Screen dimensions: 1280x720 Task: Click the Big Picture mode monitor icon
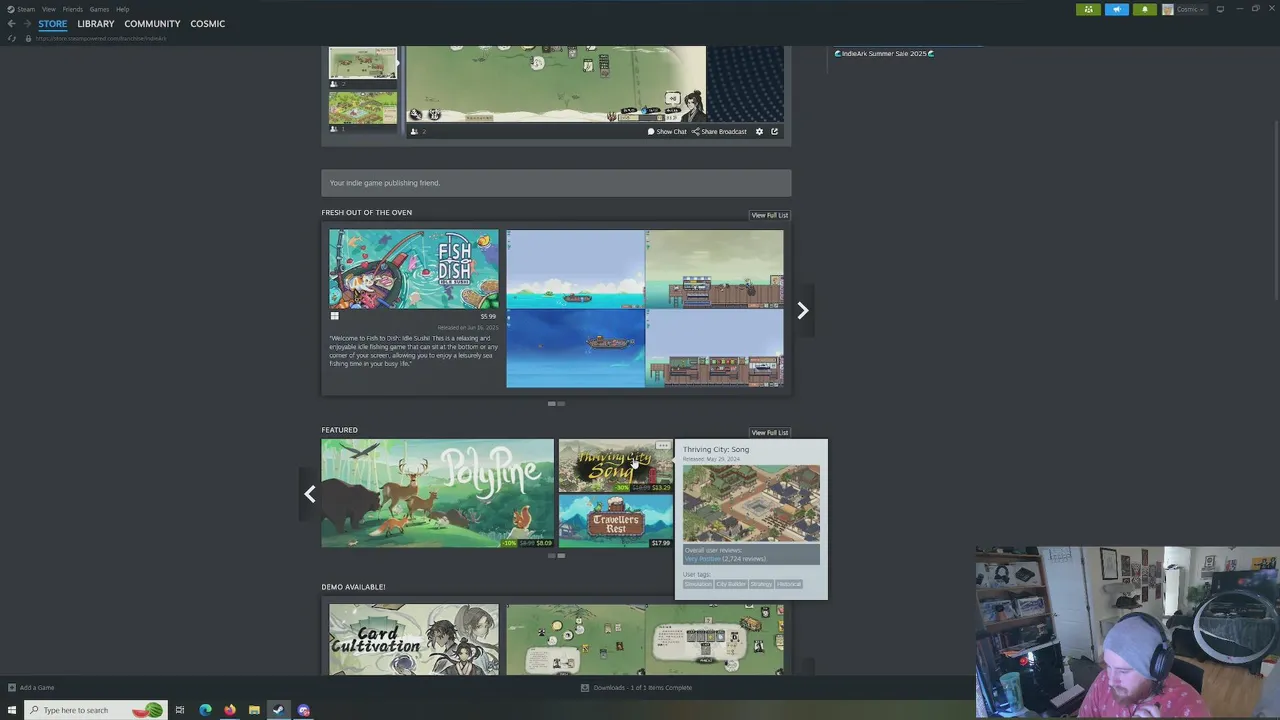1220,9
